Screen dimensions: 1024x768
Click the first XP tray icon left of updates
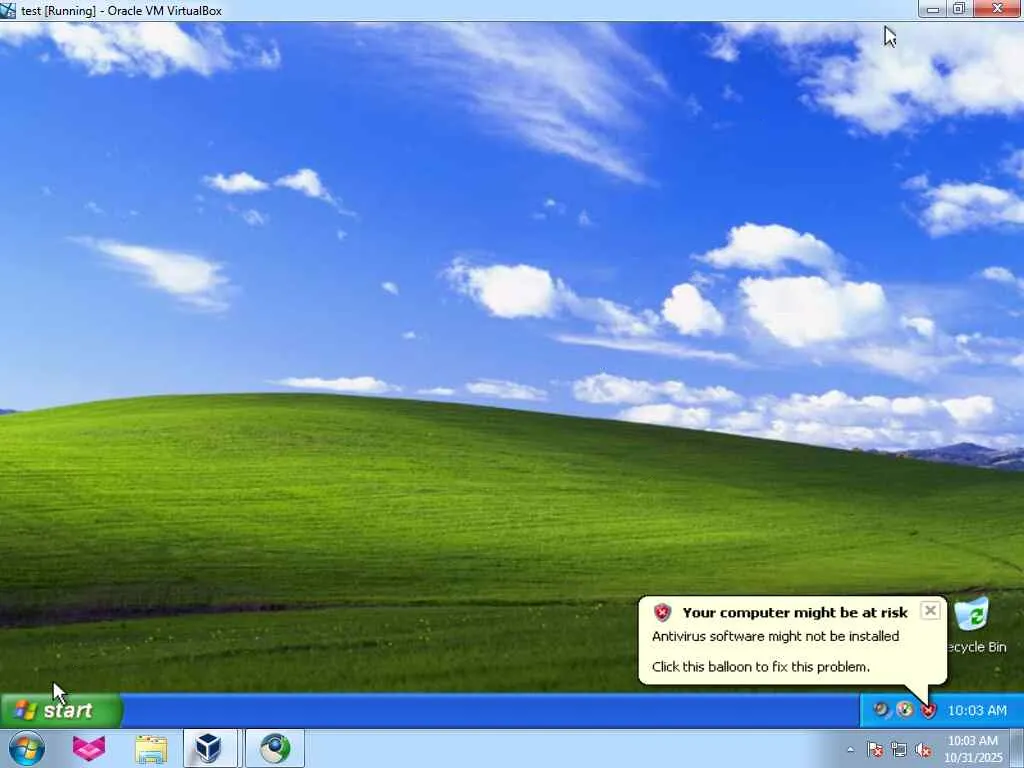coord(881,709)
